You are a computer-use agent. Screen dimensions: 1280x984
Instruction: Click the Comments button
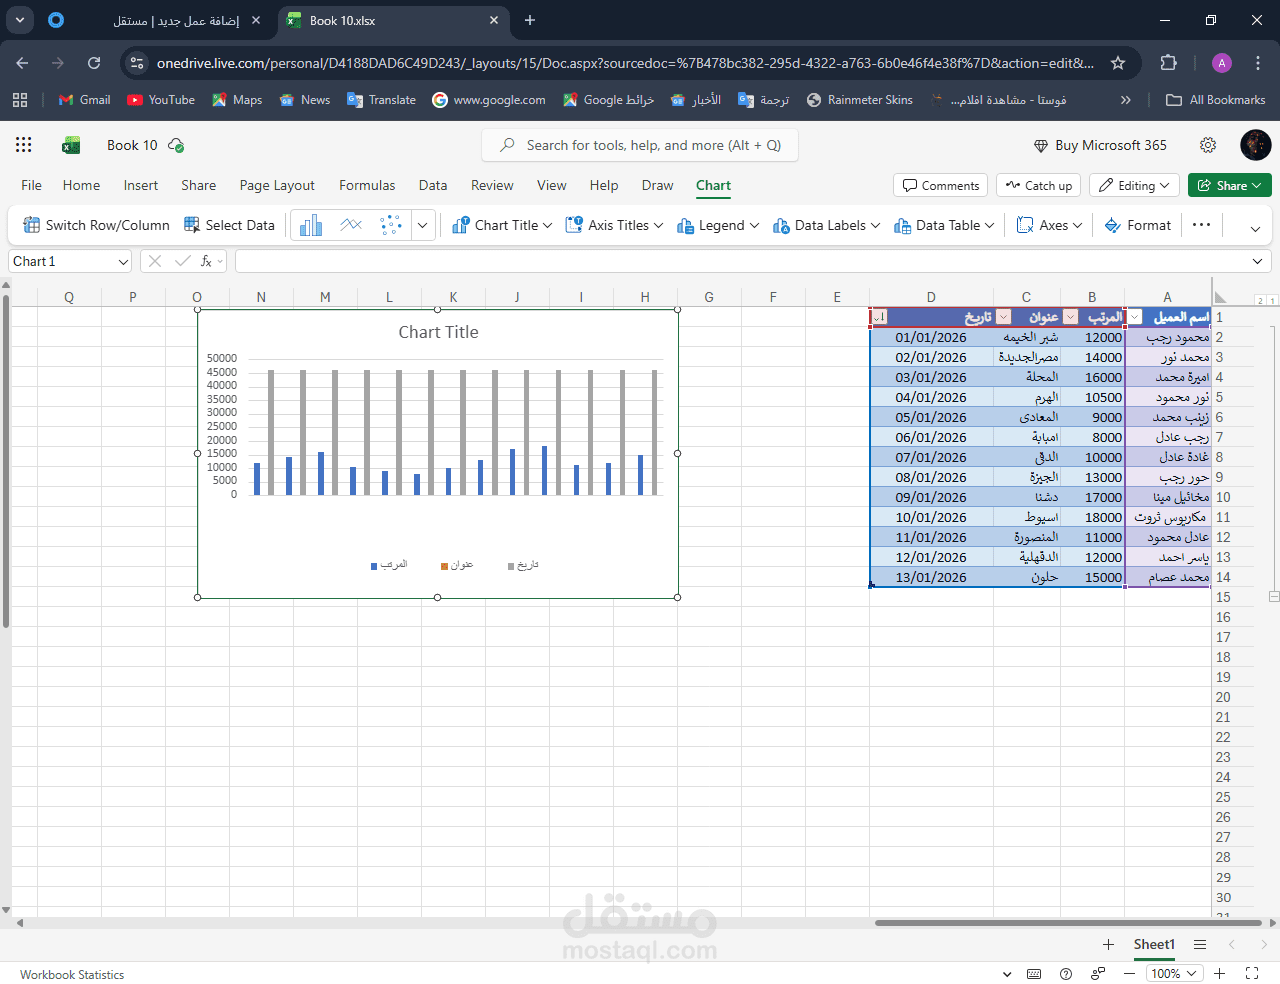point(941,185)
